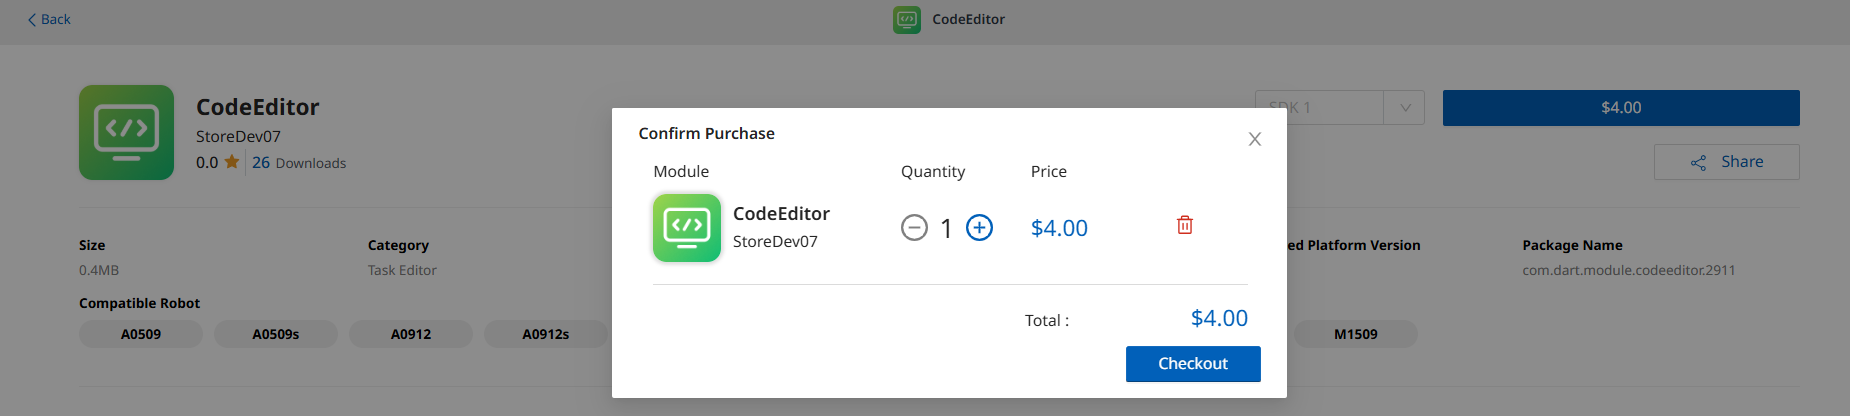Click the CodeEditor module icon in dialog
1850x416 pixels.
pos(686,227)
